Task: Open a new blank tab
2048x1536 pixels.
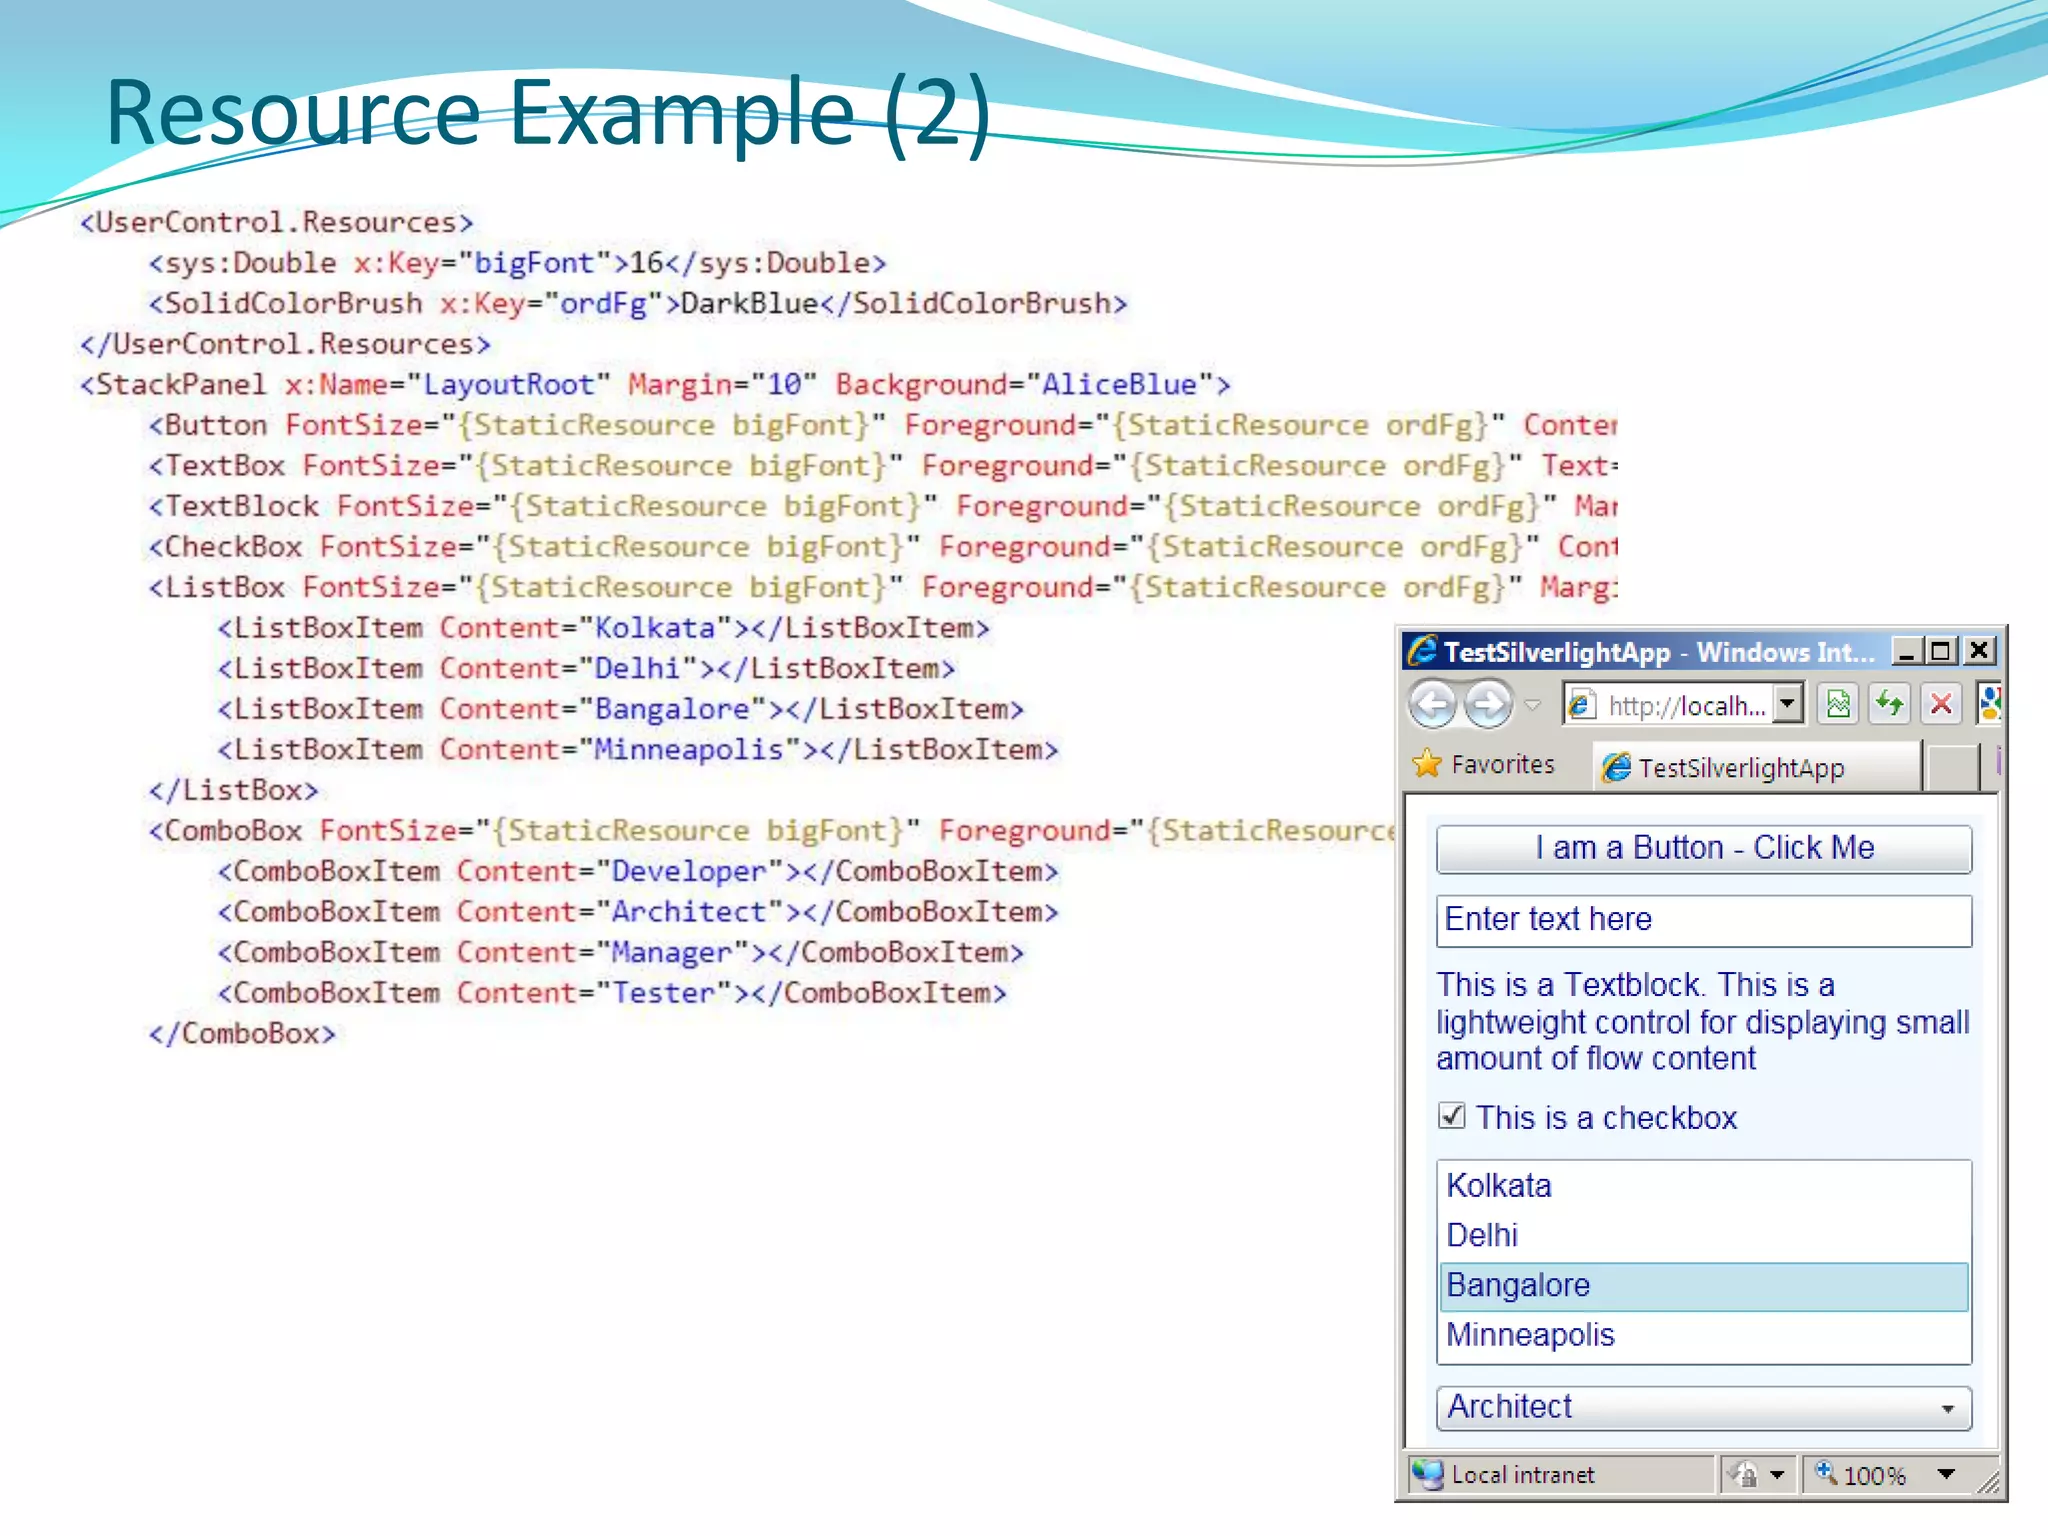Action: click(1952, 768)
